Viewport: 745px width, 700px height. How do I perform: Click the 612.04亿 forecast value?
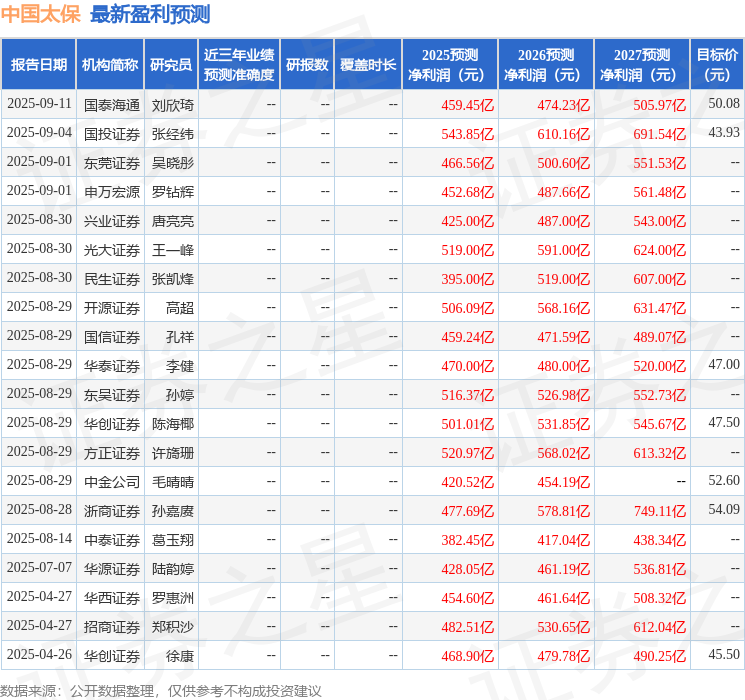point(659,627)
